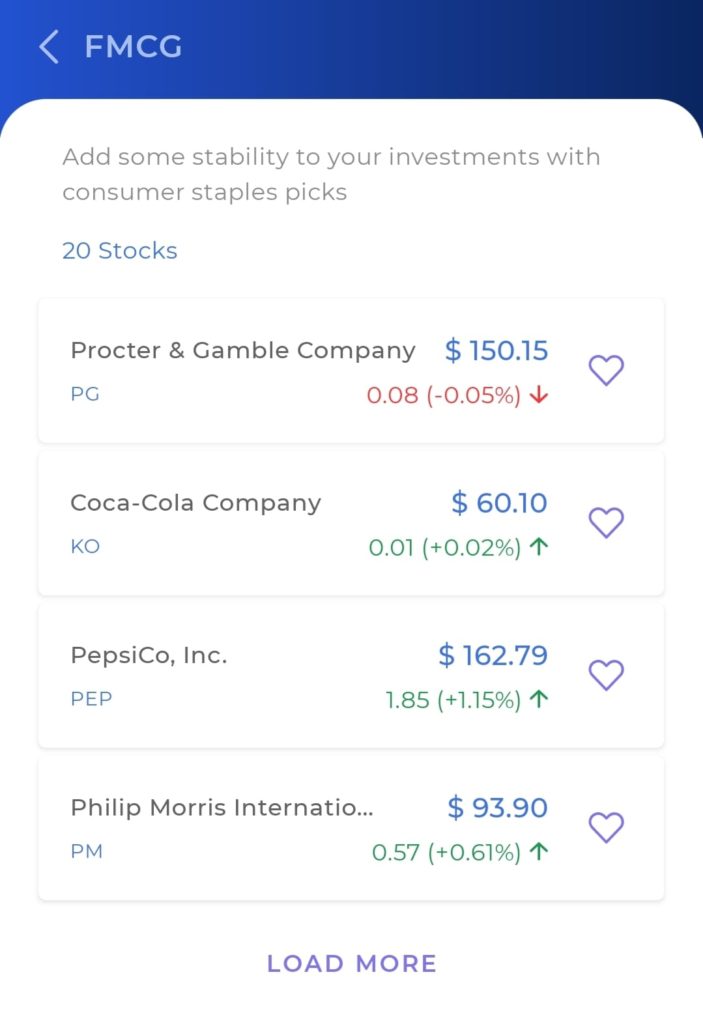
Task: Open Philip Morris International stock entry
Action: click(222, 808)
